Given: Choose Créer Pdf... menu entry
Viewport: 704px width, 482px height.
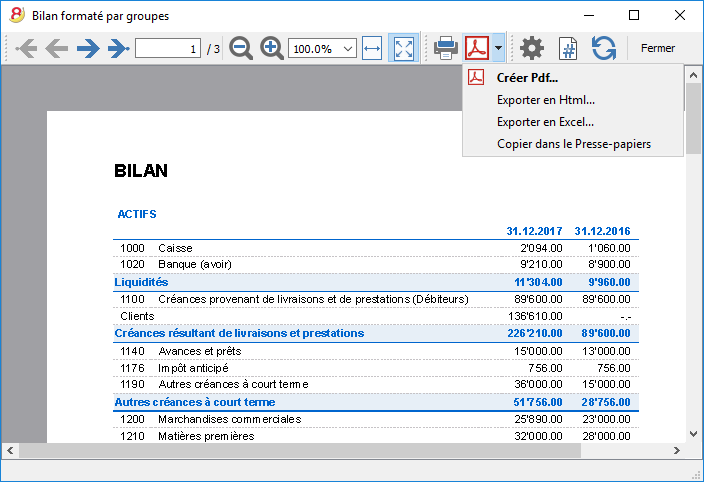Looking at the screenshot, I should (573, 78).
